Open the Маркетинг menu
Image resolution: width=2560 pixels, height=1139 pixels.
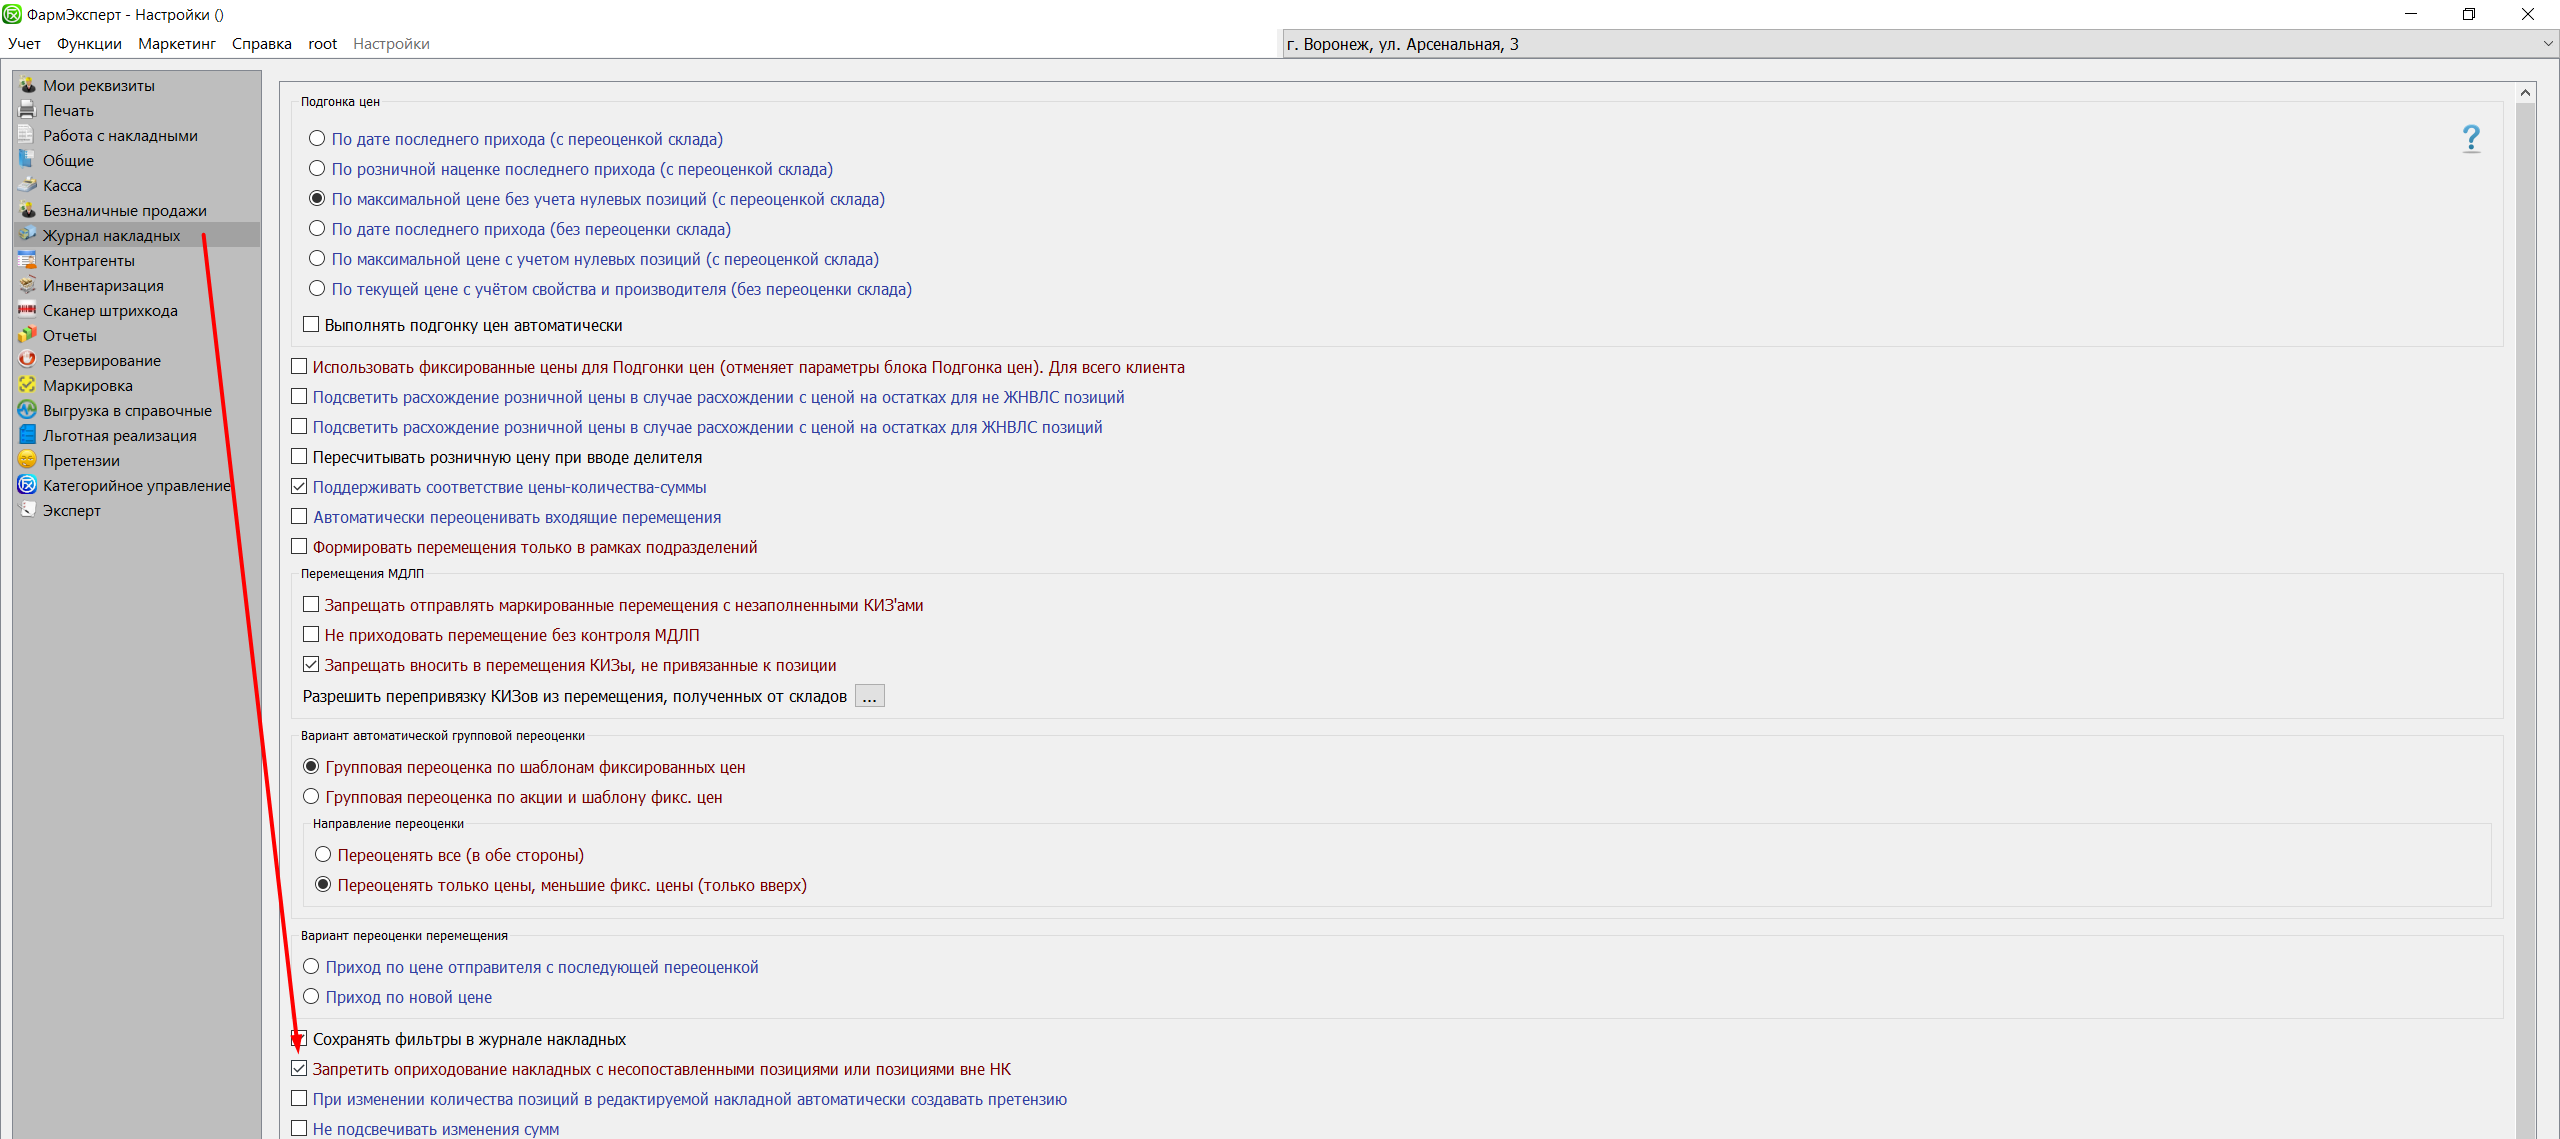tap(177, 44)
